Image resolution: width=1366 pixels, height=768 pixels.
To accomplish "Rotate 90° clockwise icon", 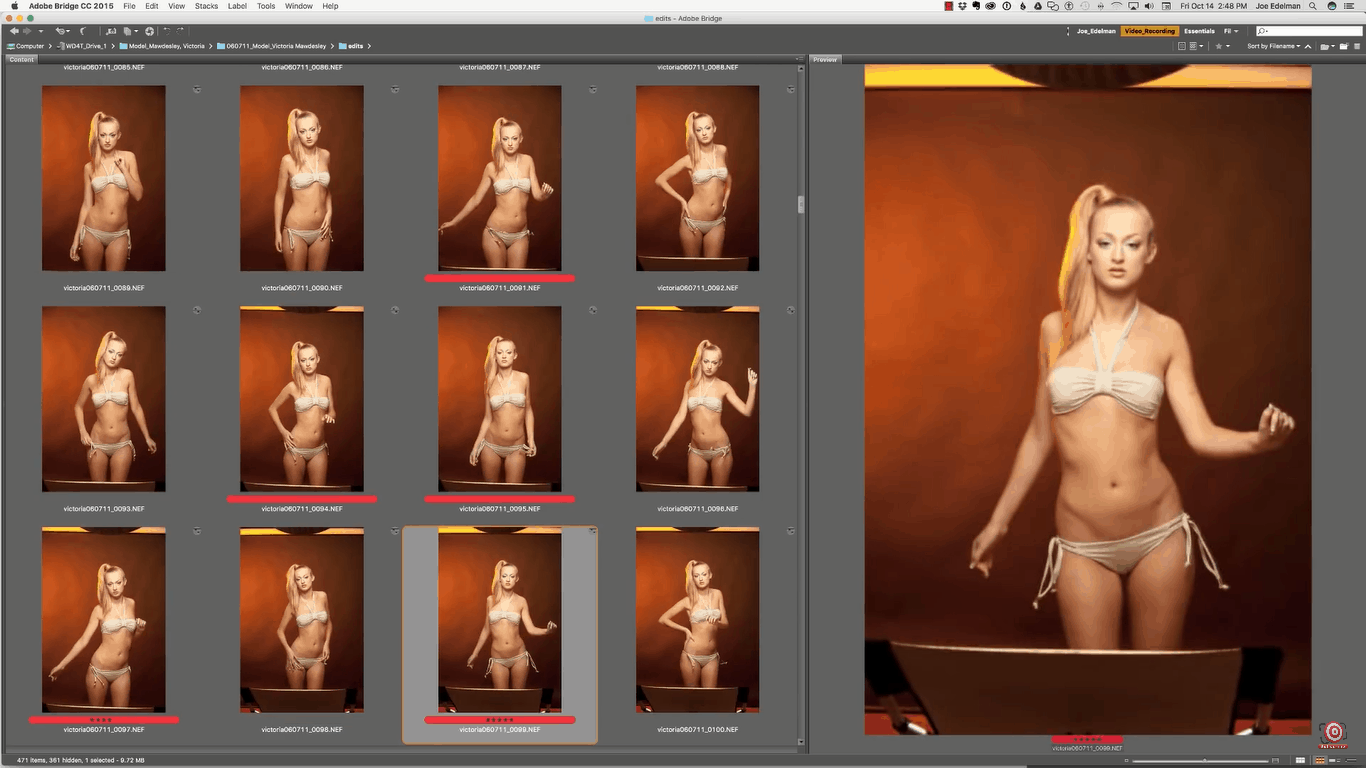I will pyautogui.click(x=180, y=32).
